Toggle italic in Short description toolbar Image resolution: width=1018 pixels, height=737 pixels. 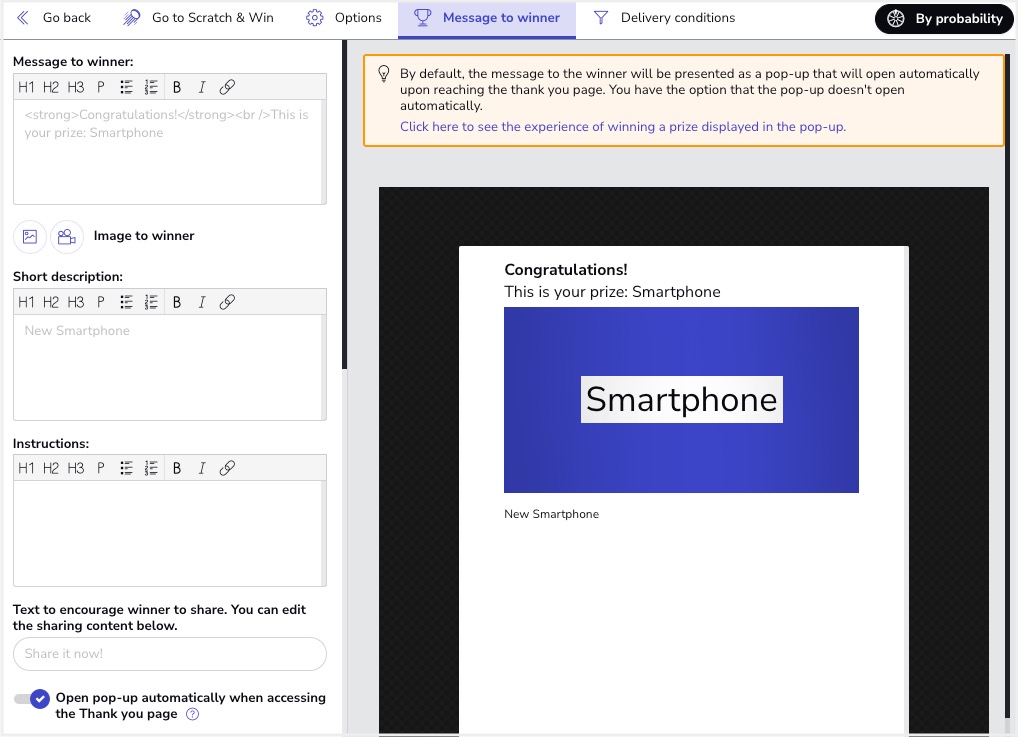point(202,302)
